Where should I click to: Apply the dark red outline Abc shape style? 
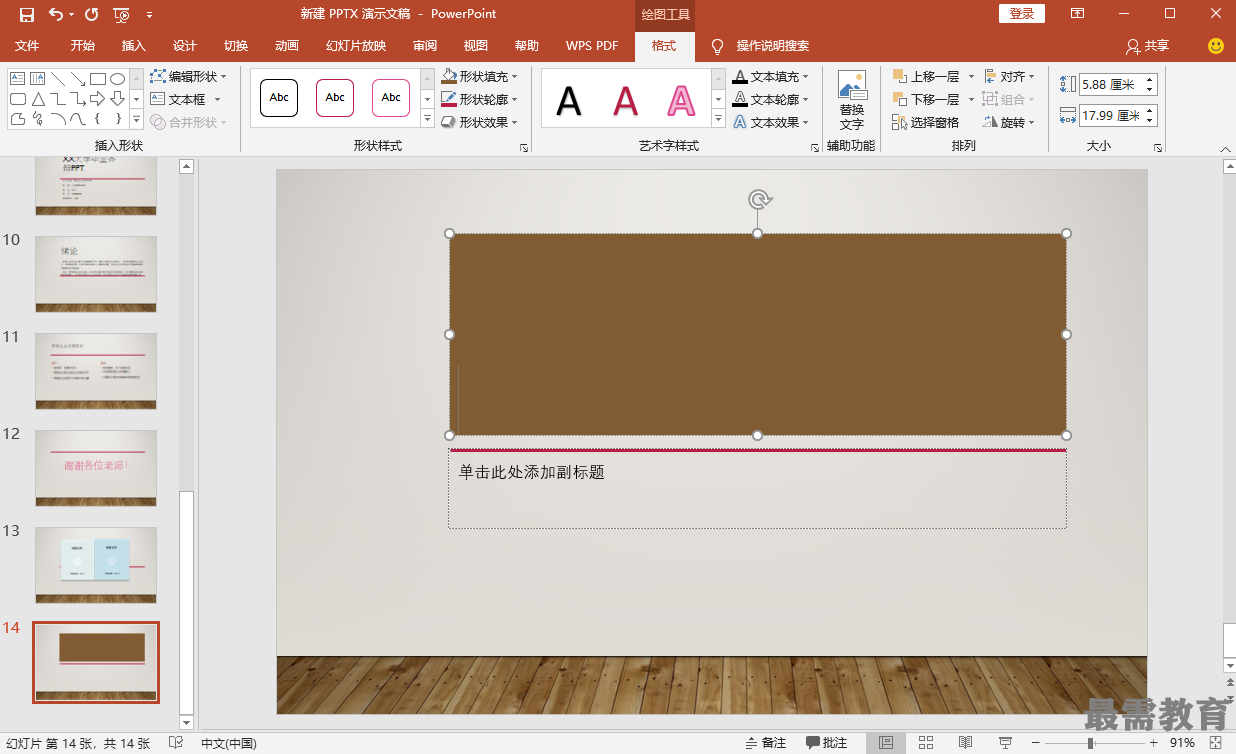coord(335,98)
